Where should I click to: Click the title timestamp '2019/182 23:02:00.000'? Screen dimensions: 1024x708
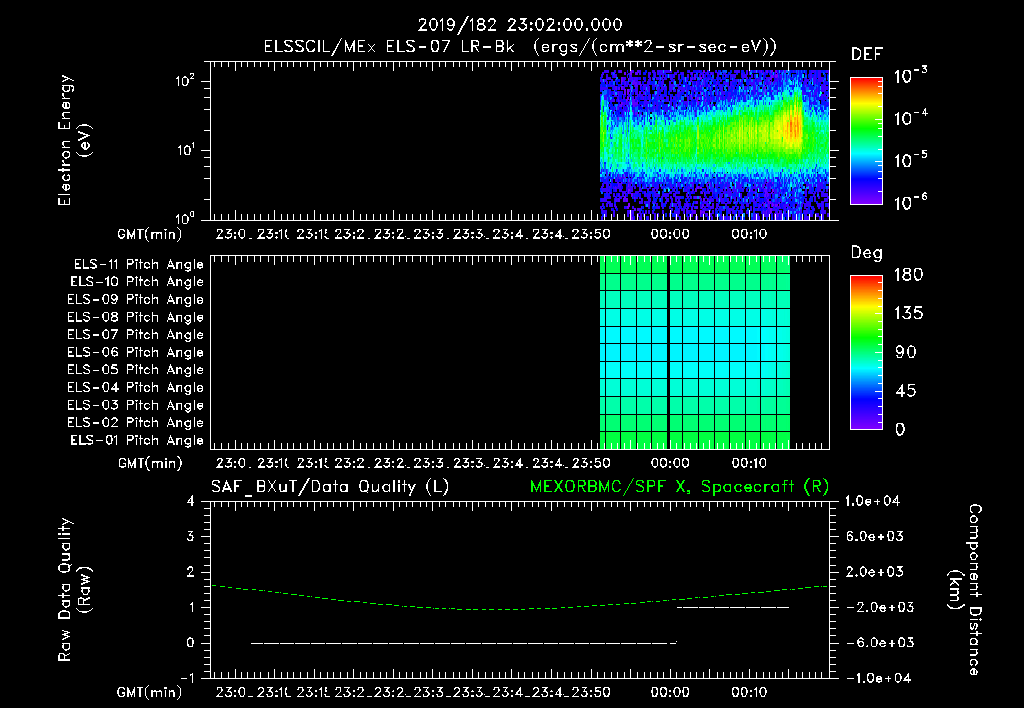click(520, 25)
